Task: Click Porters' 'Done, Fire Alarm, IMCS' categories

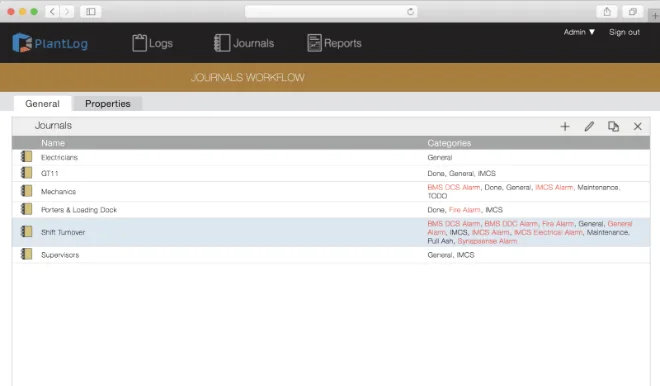Action: pos(465,210)
